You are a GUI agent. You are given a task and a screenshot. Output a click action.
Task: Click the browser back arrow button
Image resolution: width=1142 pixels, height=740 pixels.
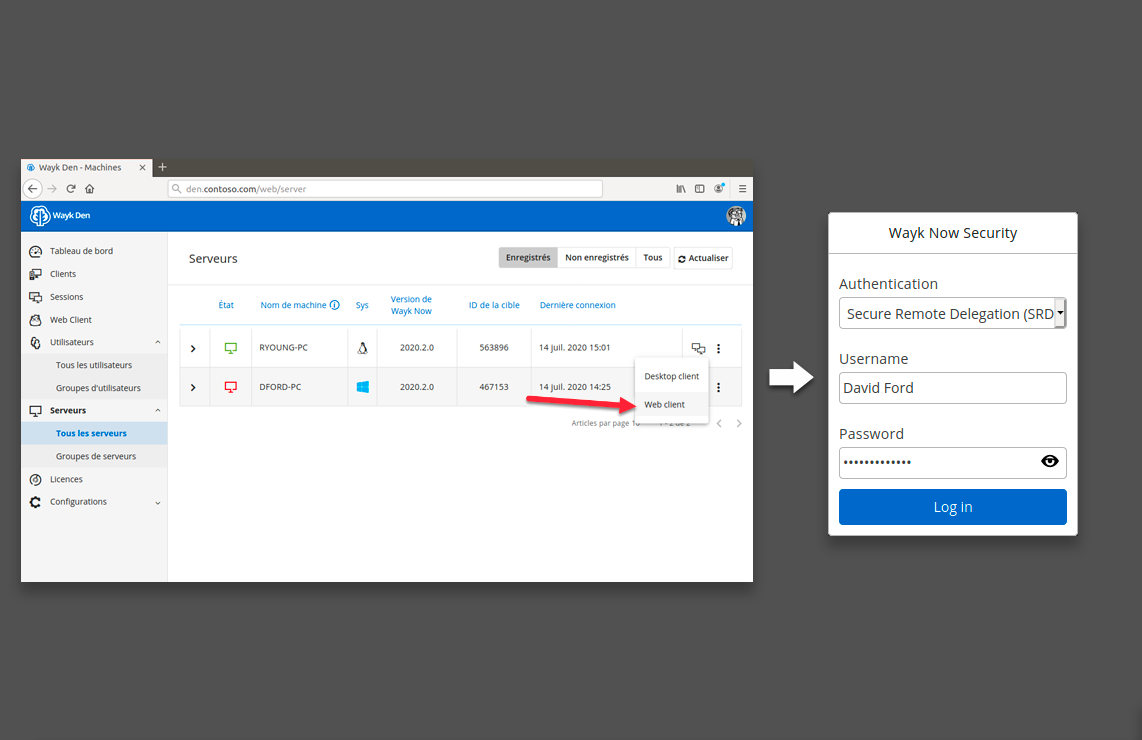point(33,189)
